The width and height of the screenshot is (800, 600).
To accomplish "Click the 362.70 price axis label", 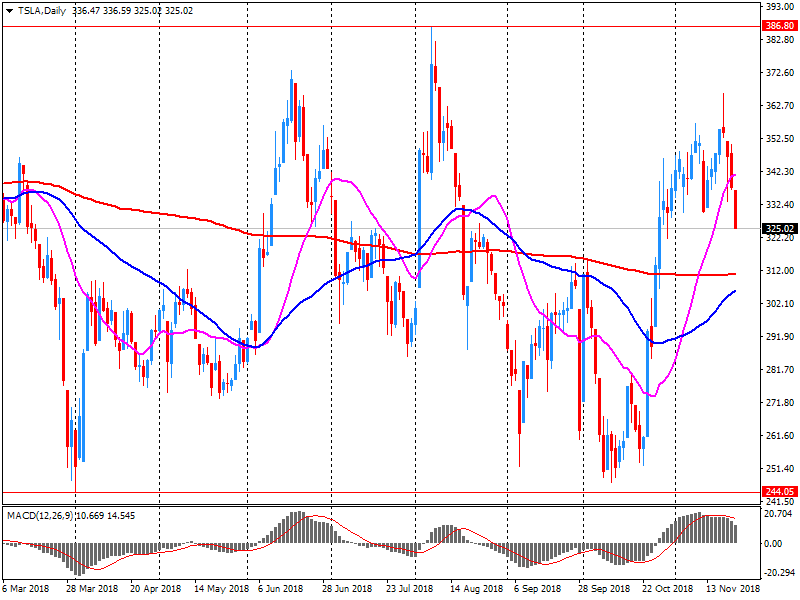I will [780, 105].
